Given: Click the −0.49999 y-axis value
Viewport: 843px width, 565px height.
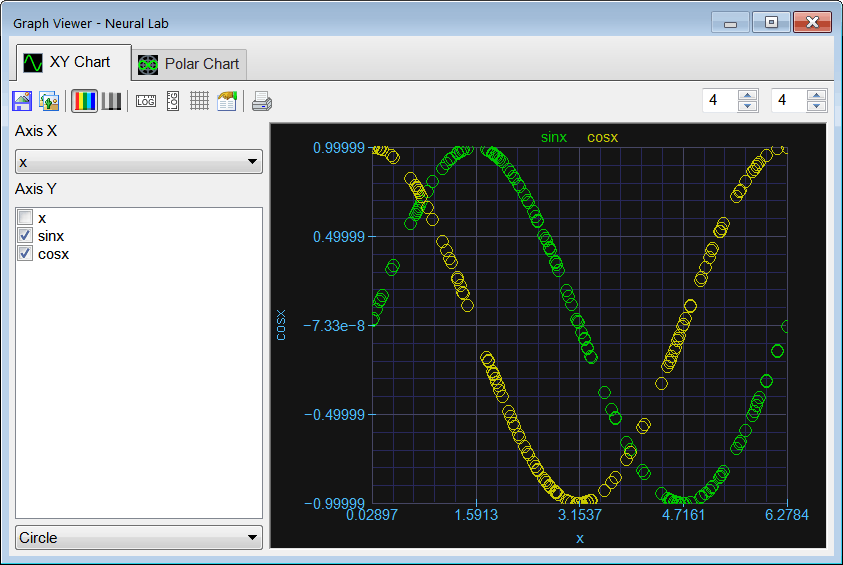Looking at the screenshot, I should [x=334, y=415].
